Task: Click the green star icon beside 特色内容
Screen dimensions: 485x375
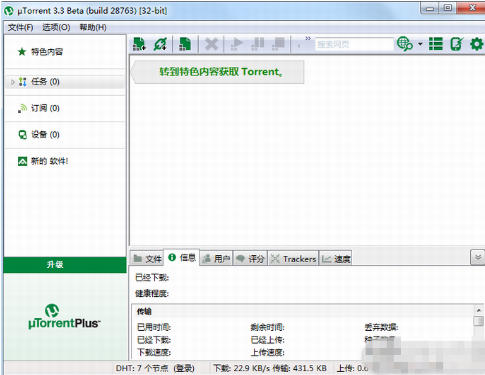Action: pyautogui.click(x=22, y=52)
